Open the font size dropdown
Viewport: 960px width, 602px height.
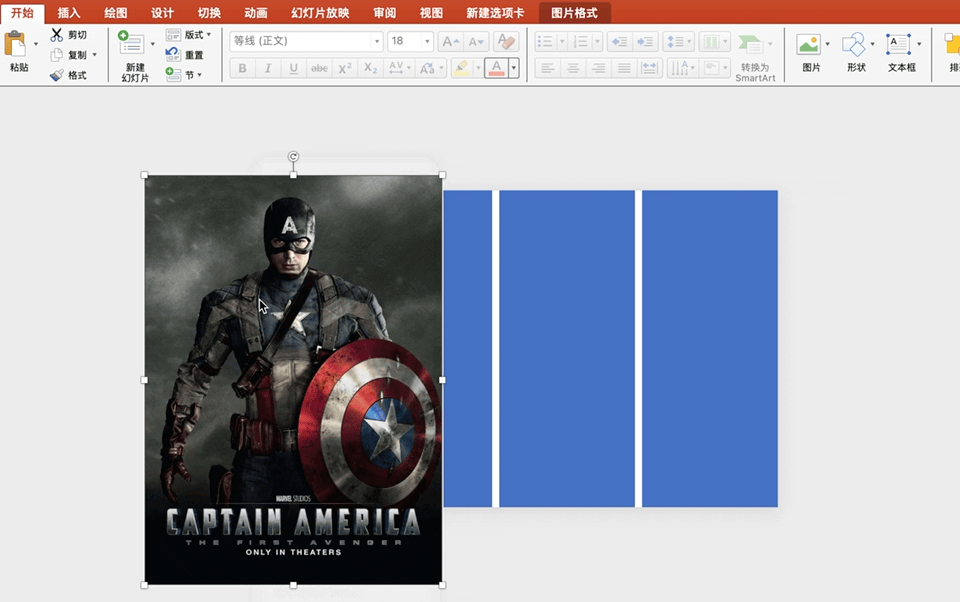pos(427,41)
